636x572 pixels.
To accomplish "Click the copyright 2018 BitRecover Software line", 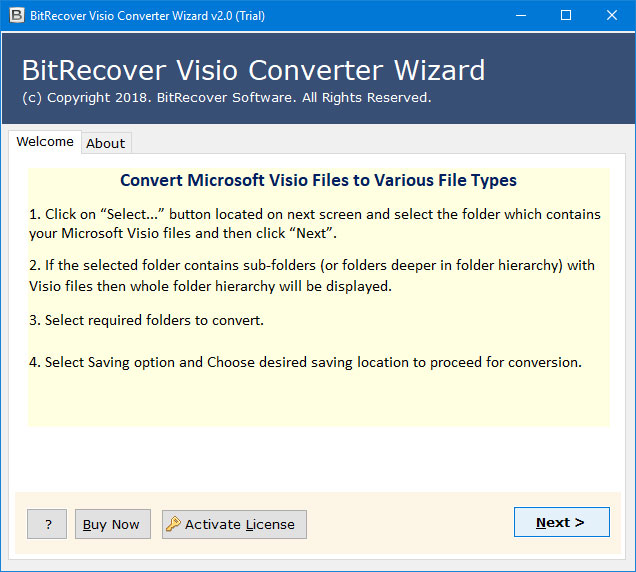I will [x=227, y=98].
